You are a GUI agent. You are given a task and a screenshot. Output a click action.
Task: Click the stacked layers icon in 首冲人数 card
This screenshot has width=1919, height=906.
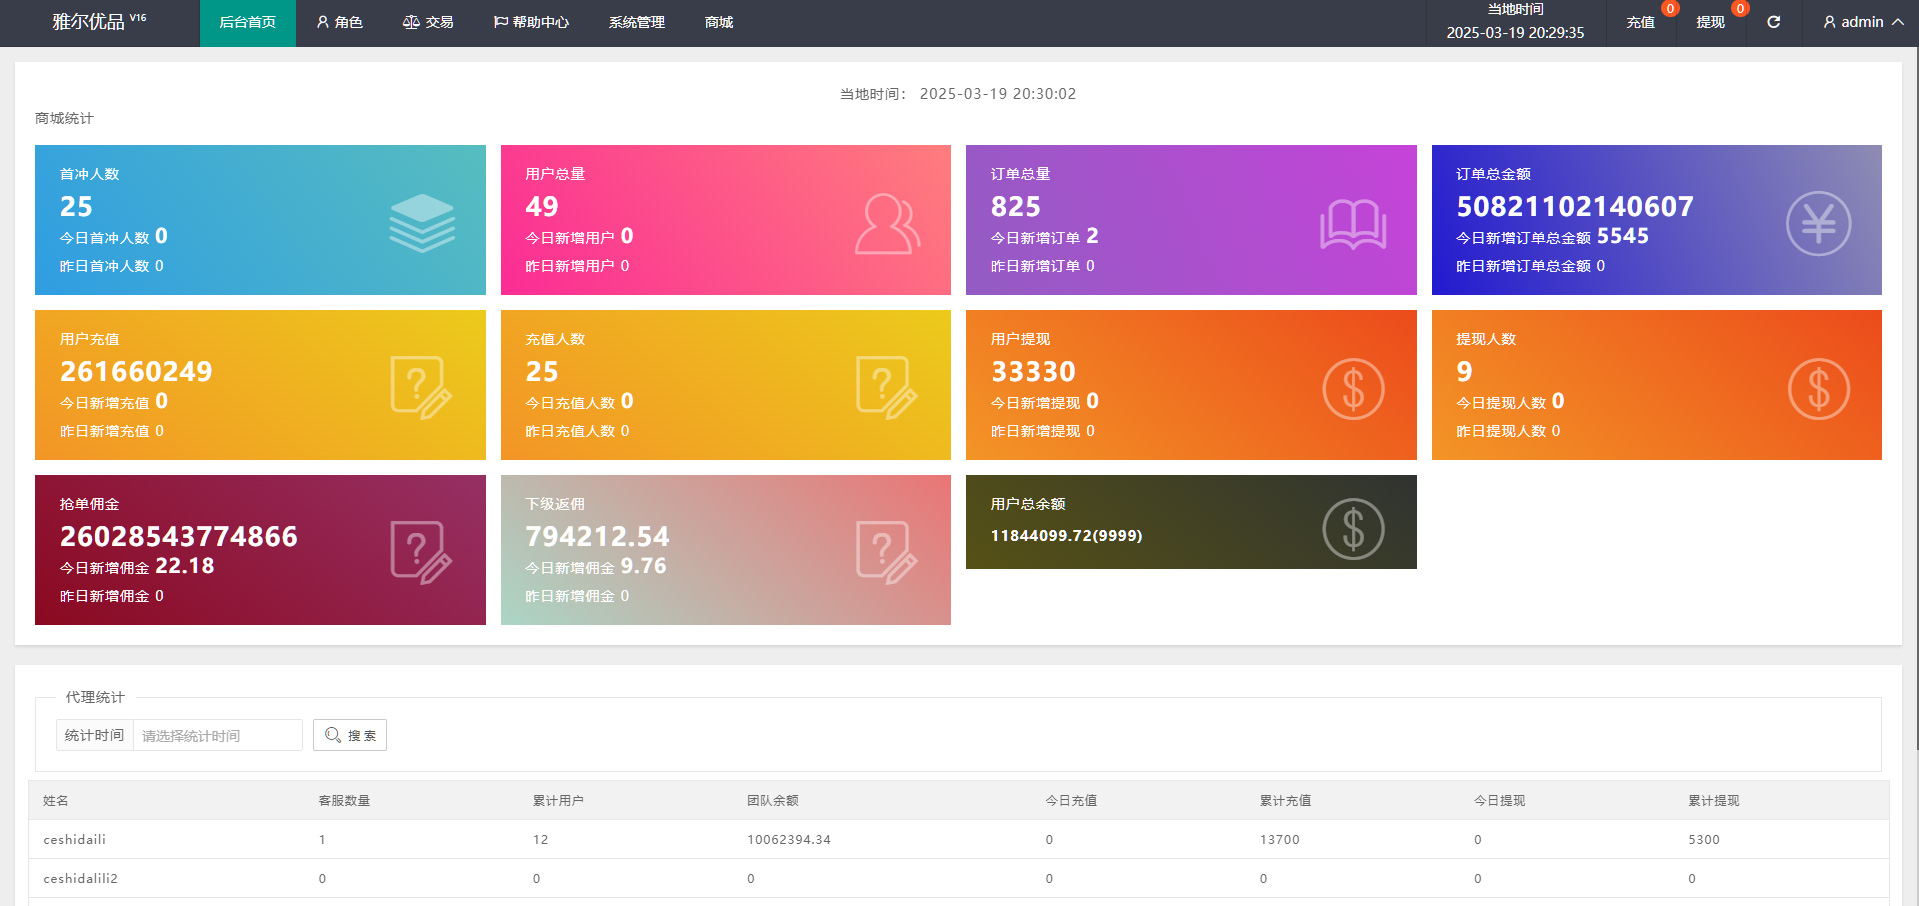coord(421,222)
